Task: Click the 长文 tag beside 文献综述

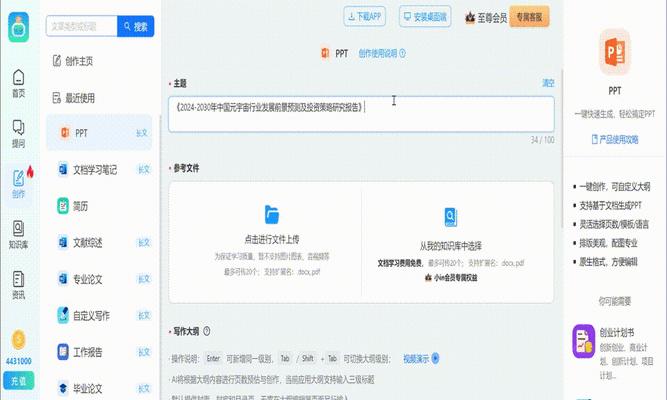Action: pyautogui.click(x=144, y=243)
